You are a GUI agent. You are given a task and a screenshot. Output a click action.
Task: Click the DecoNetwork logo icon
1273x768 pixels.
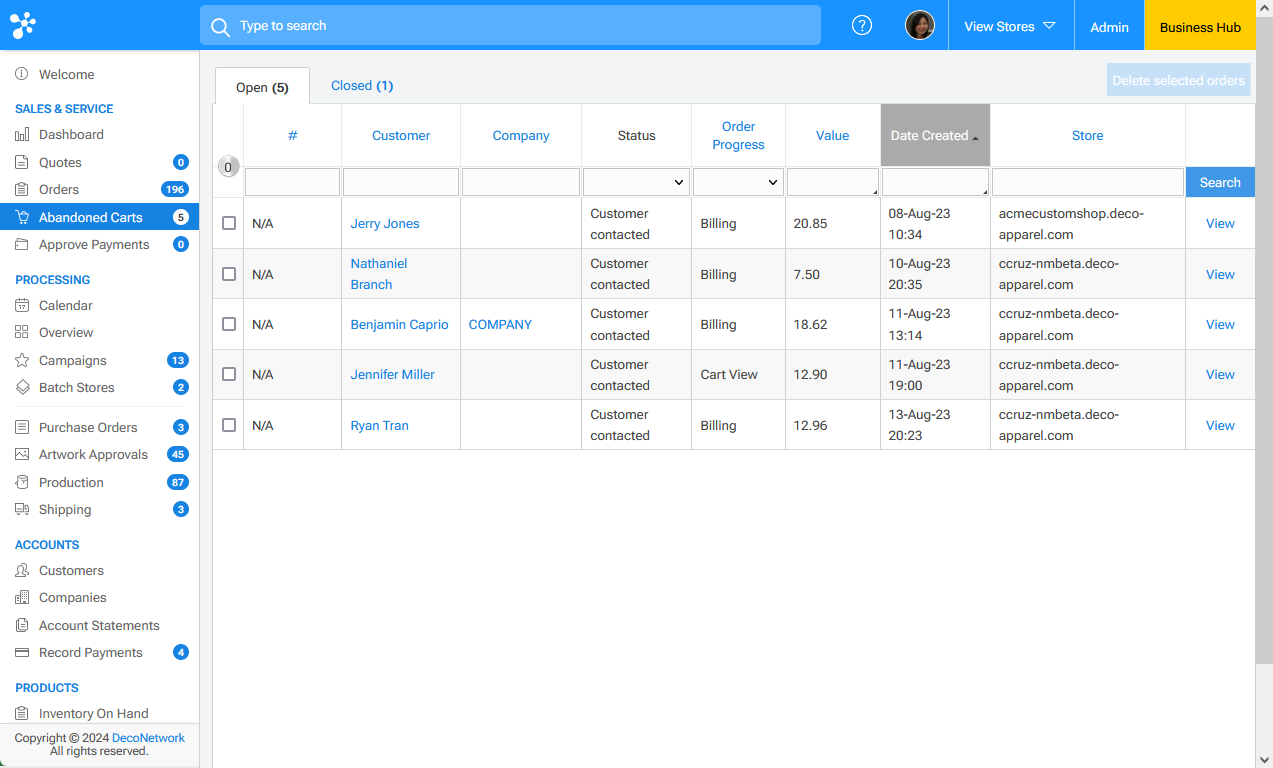[x=23, y=26]
